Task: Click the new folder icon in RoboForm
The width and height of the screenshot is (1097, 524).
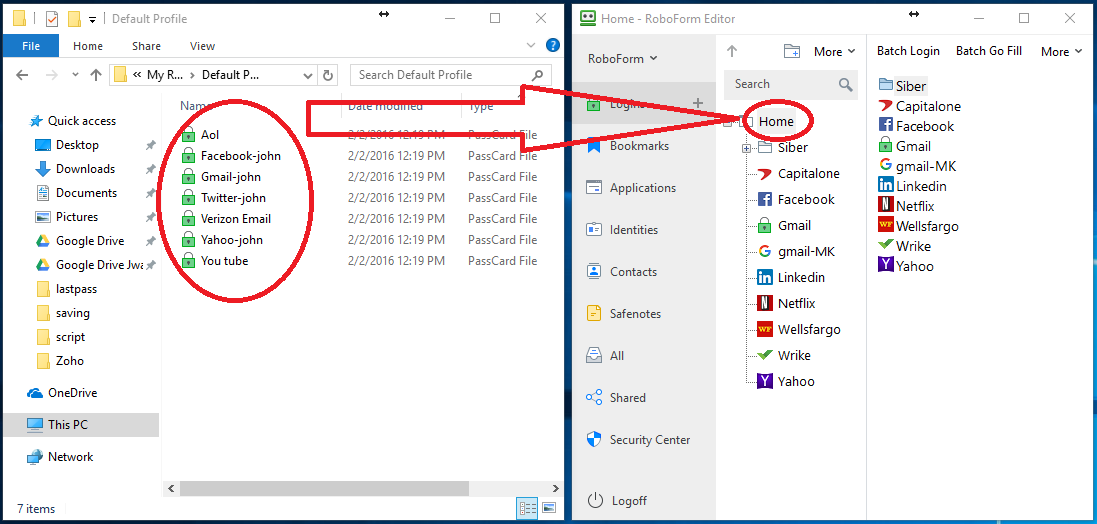Action: coord(791,51)
